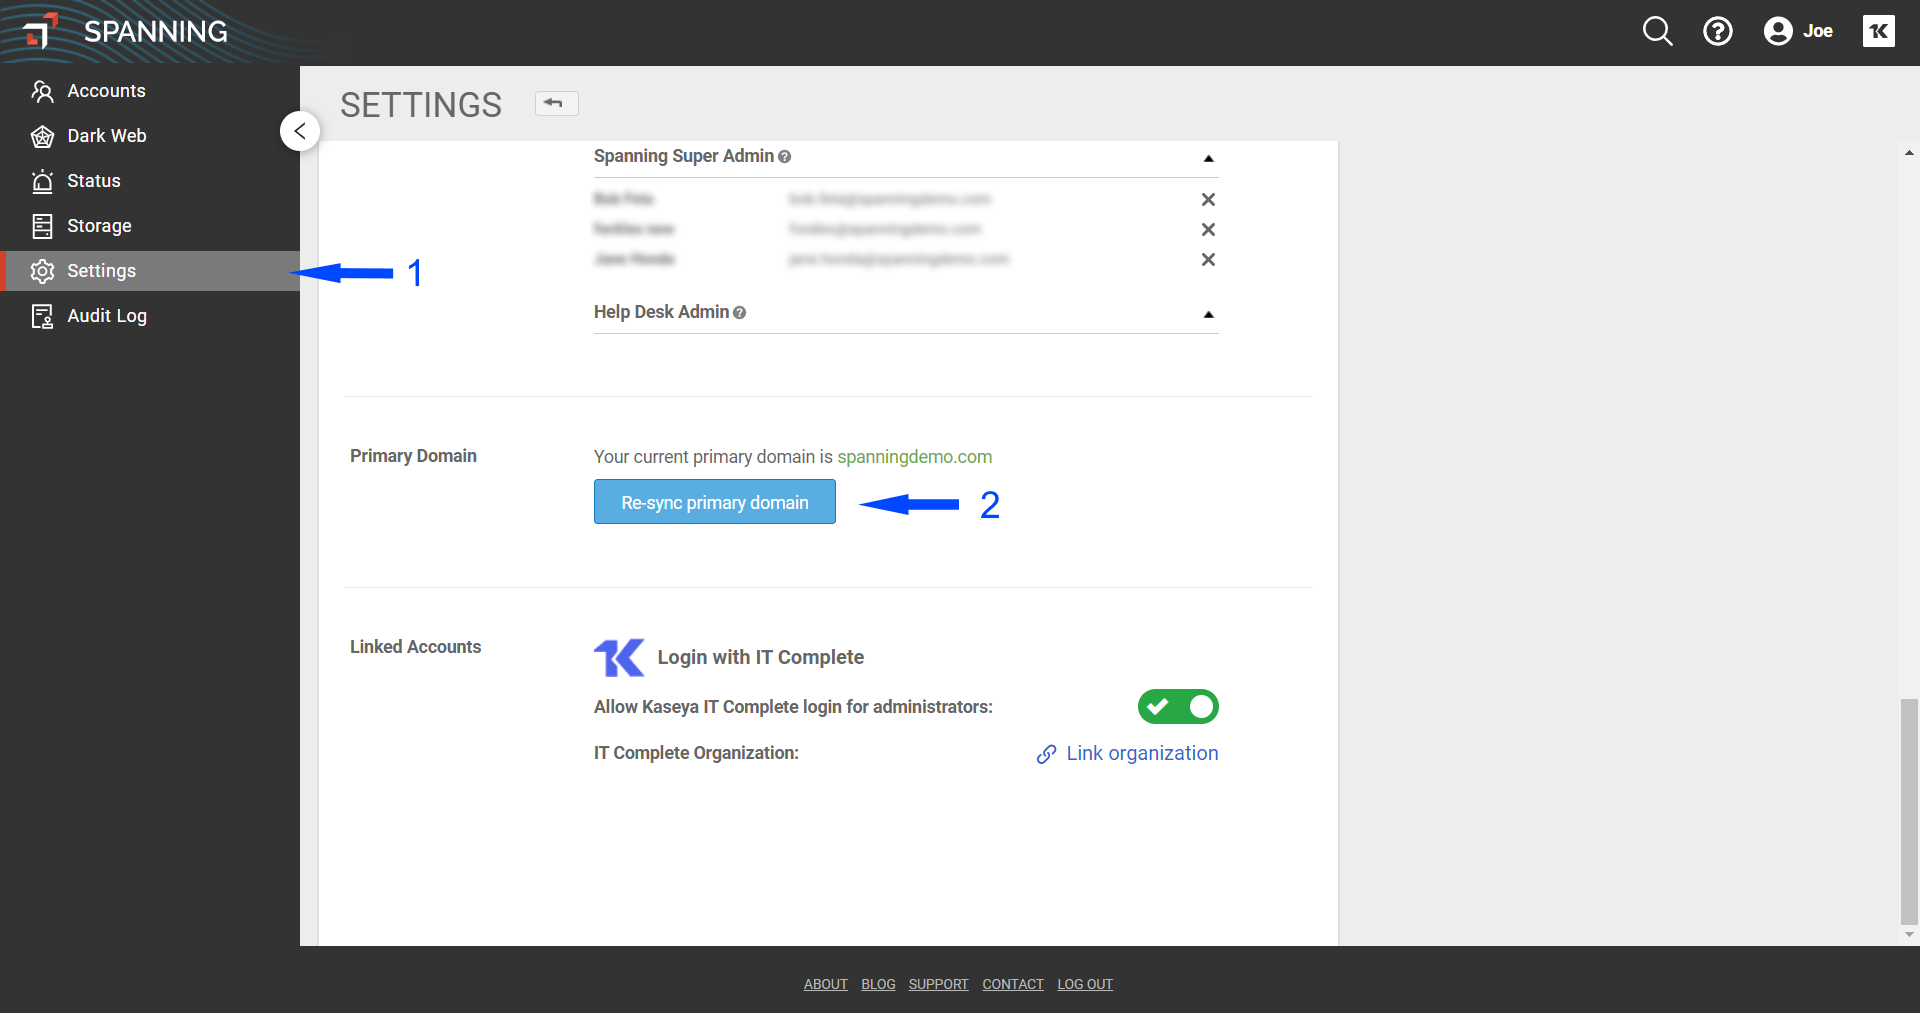Click the Joe user avatar icon
1920x1013 pixels.
[x=1777, y=31]
